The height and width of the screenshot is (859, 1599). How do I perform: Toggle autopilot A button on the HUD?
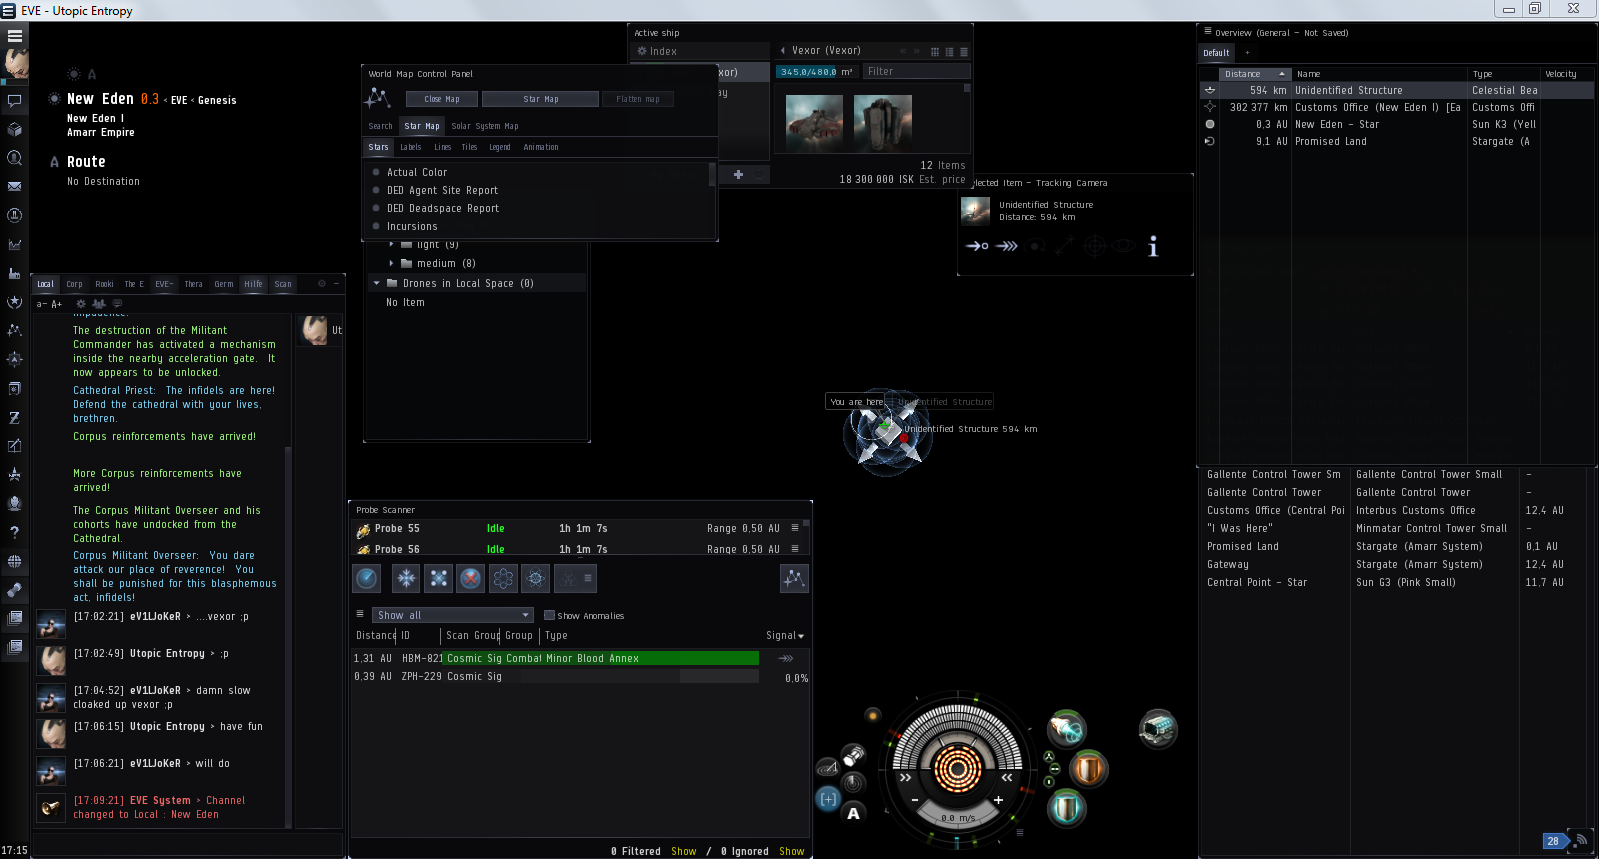pos(853,813)
